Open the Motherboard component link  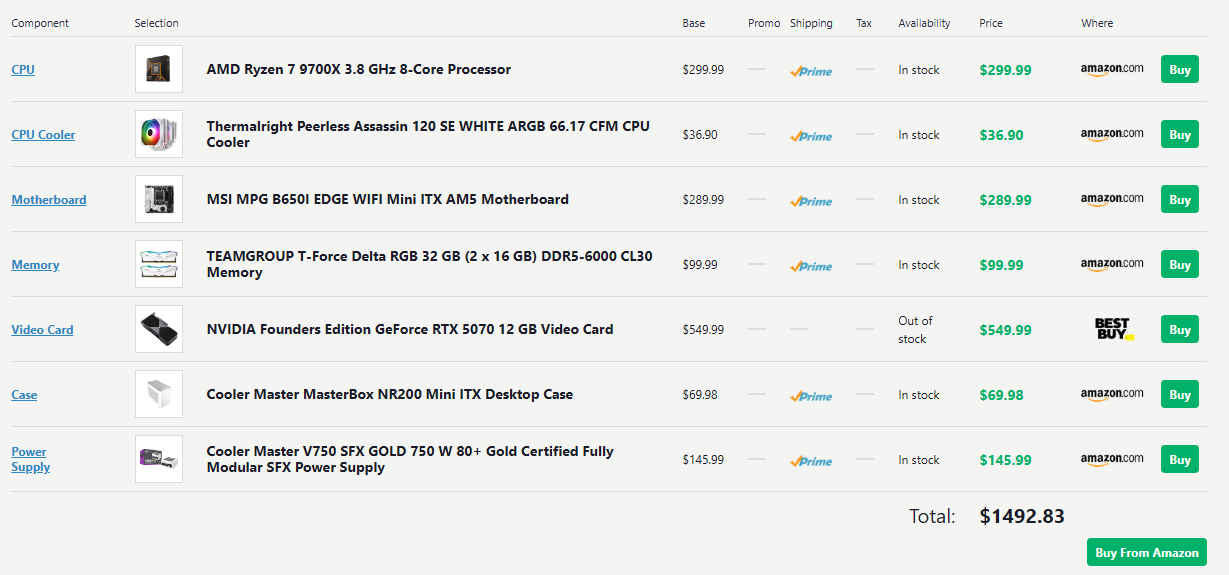(49, 200)
